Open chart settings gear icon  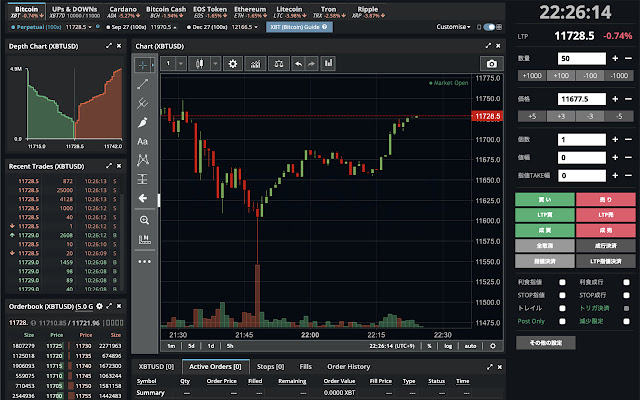point(233,63)
